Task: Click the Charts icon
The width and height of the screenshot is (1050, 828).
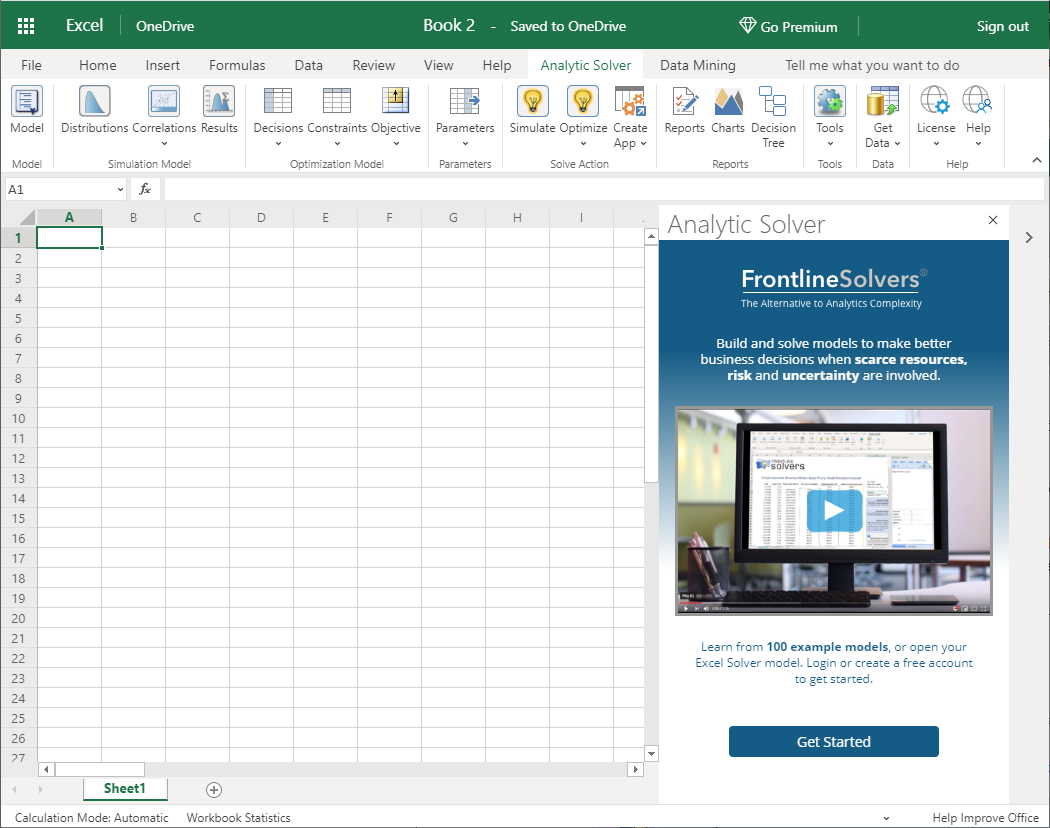Action: click(x=728, y=102)
